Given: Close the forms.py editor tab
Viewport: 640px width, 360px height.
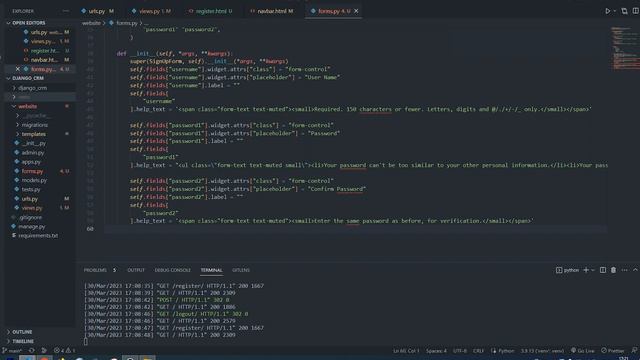Looking at the screenshot, I should [356, 11].
